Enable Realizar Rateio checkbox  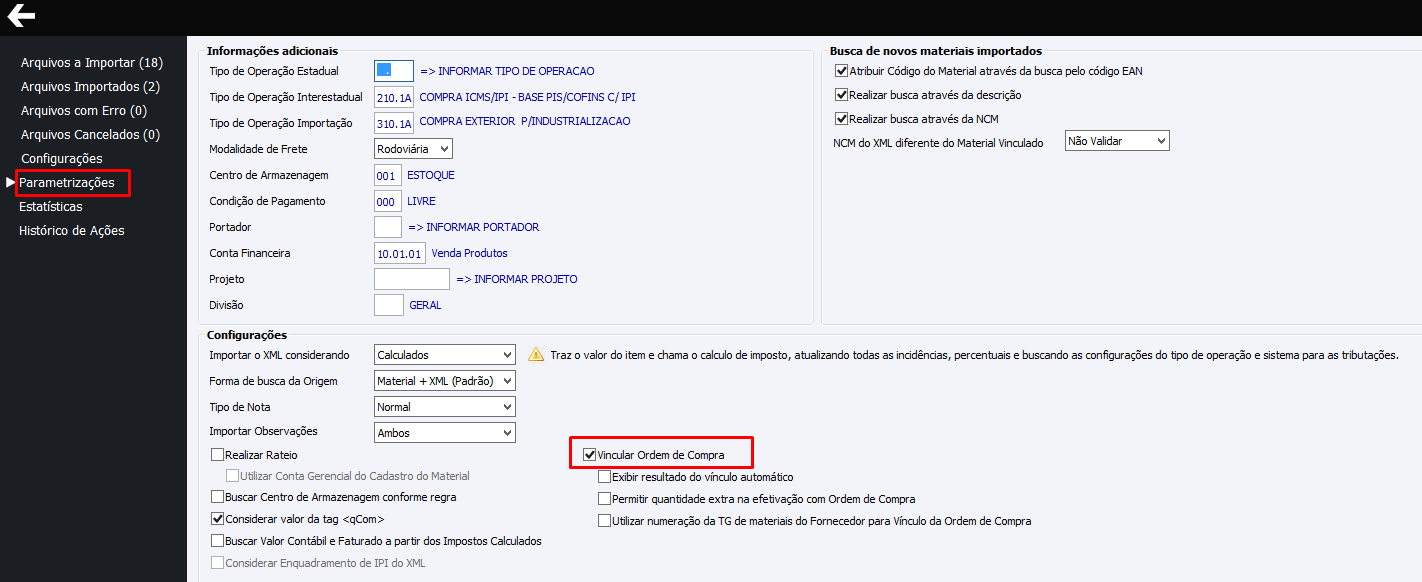pyautogui.click(x=218, y=455)
